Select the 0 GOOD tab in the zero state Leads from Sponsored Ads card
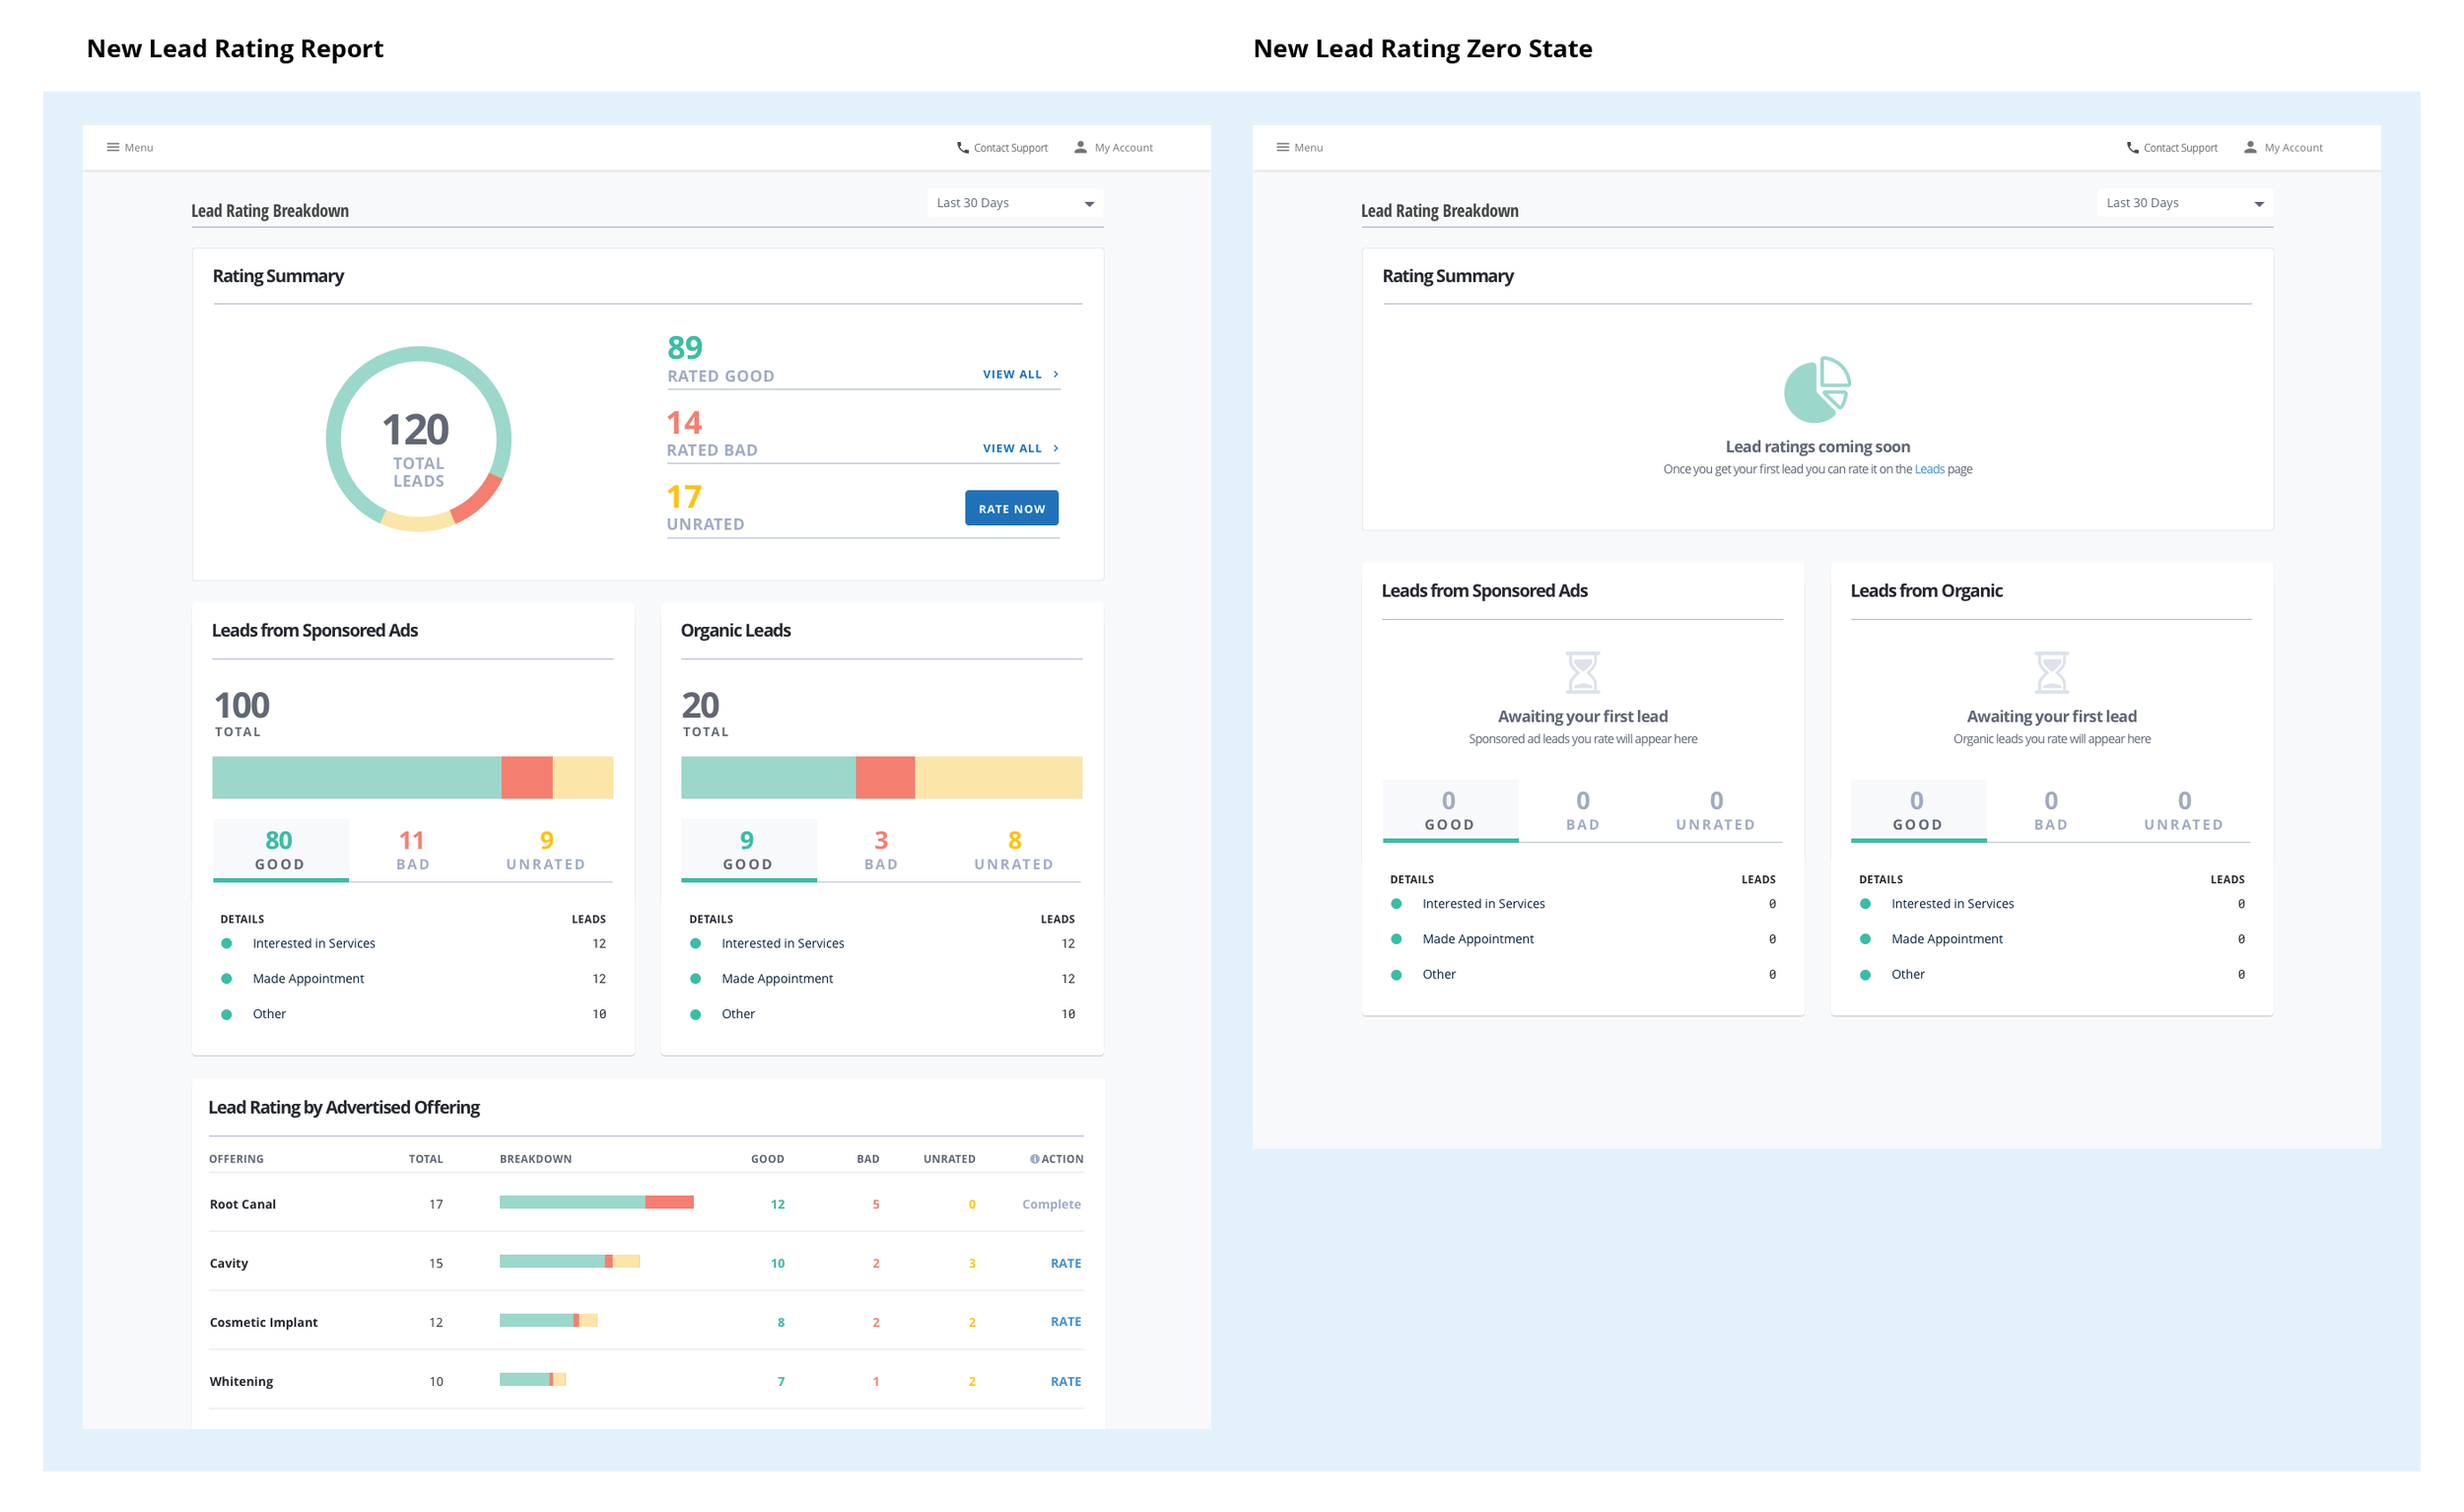The height and width of the screenshot is (1512, 2464). point(1450,810)
